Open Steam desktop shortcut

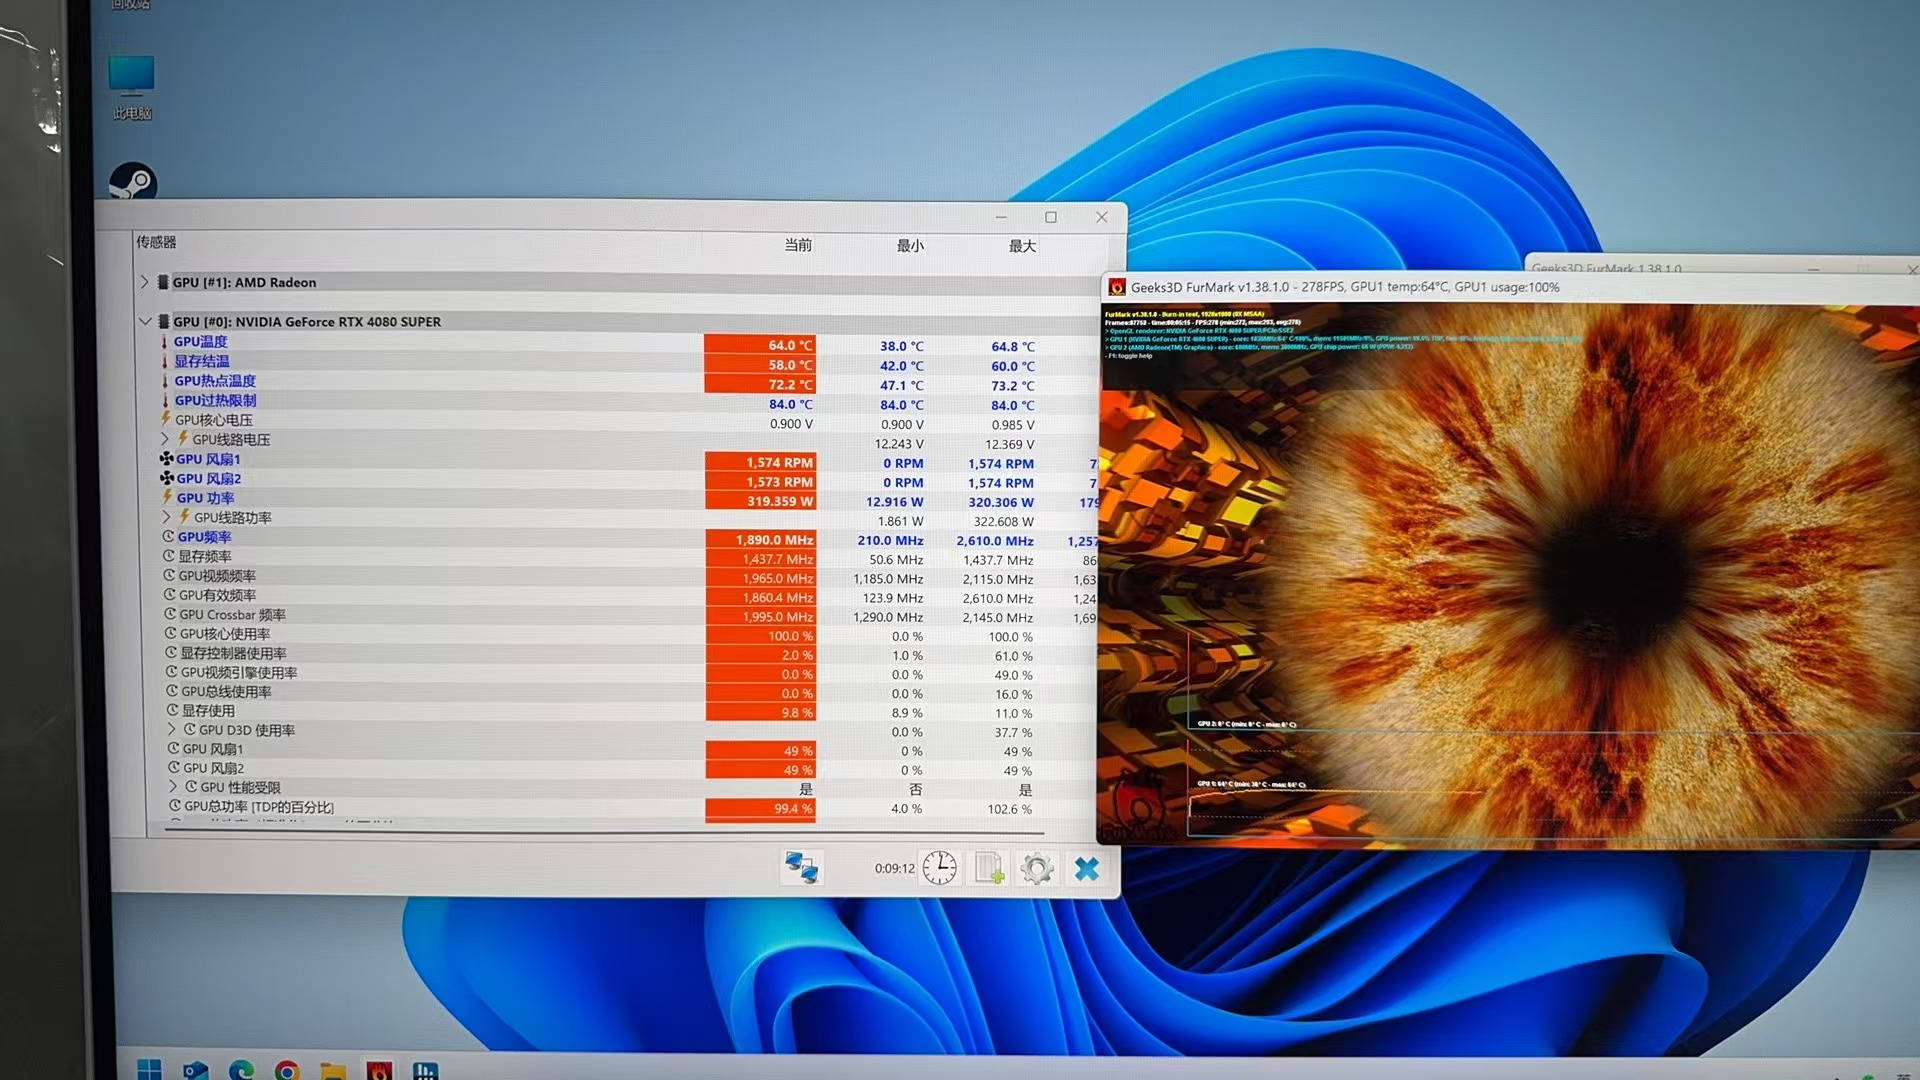coord(133,183)
